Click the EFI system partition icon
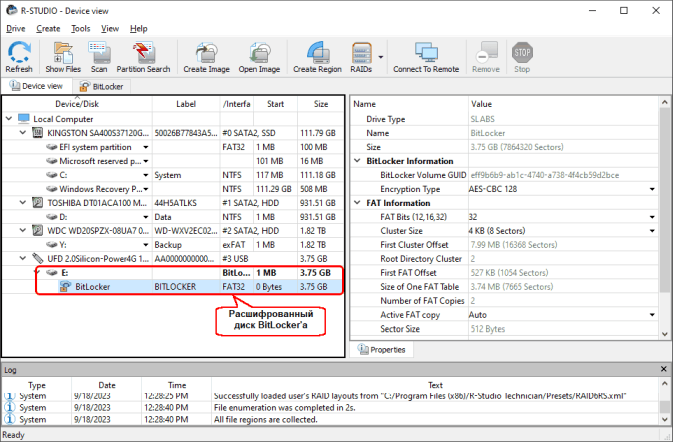This screenshot has width=673, height=442. click(x=52, y=147)
